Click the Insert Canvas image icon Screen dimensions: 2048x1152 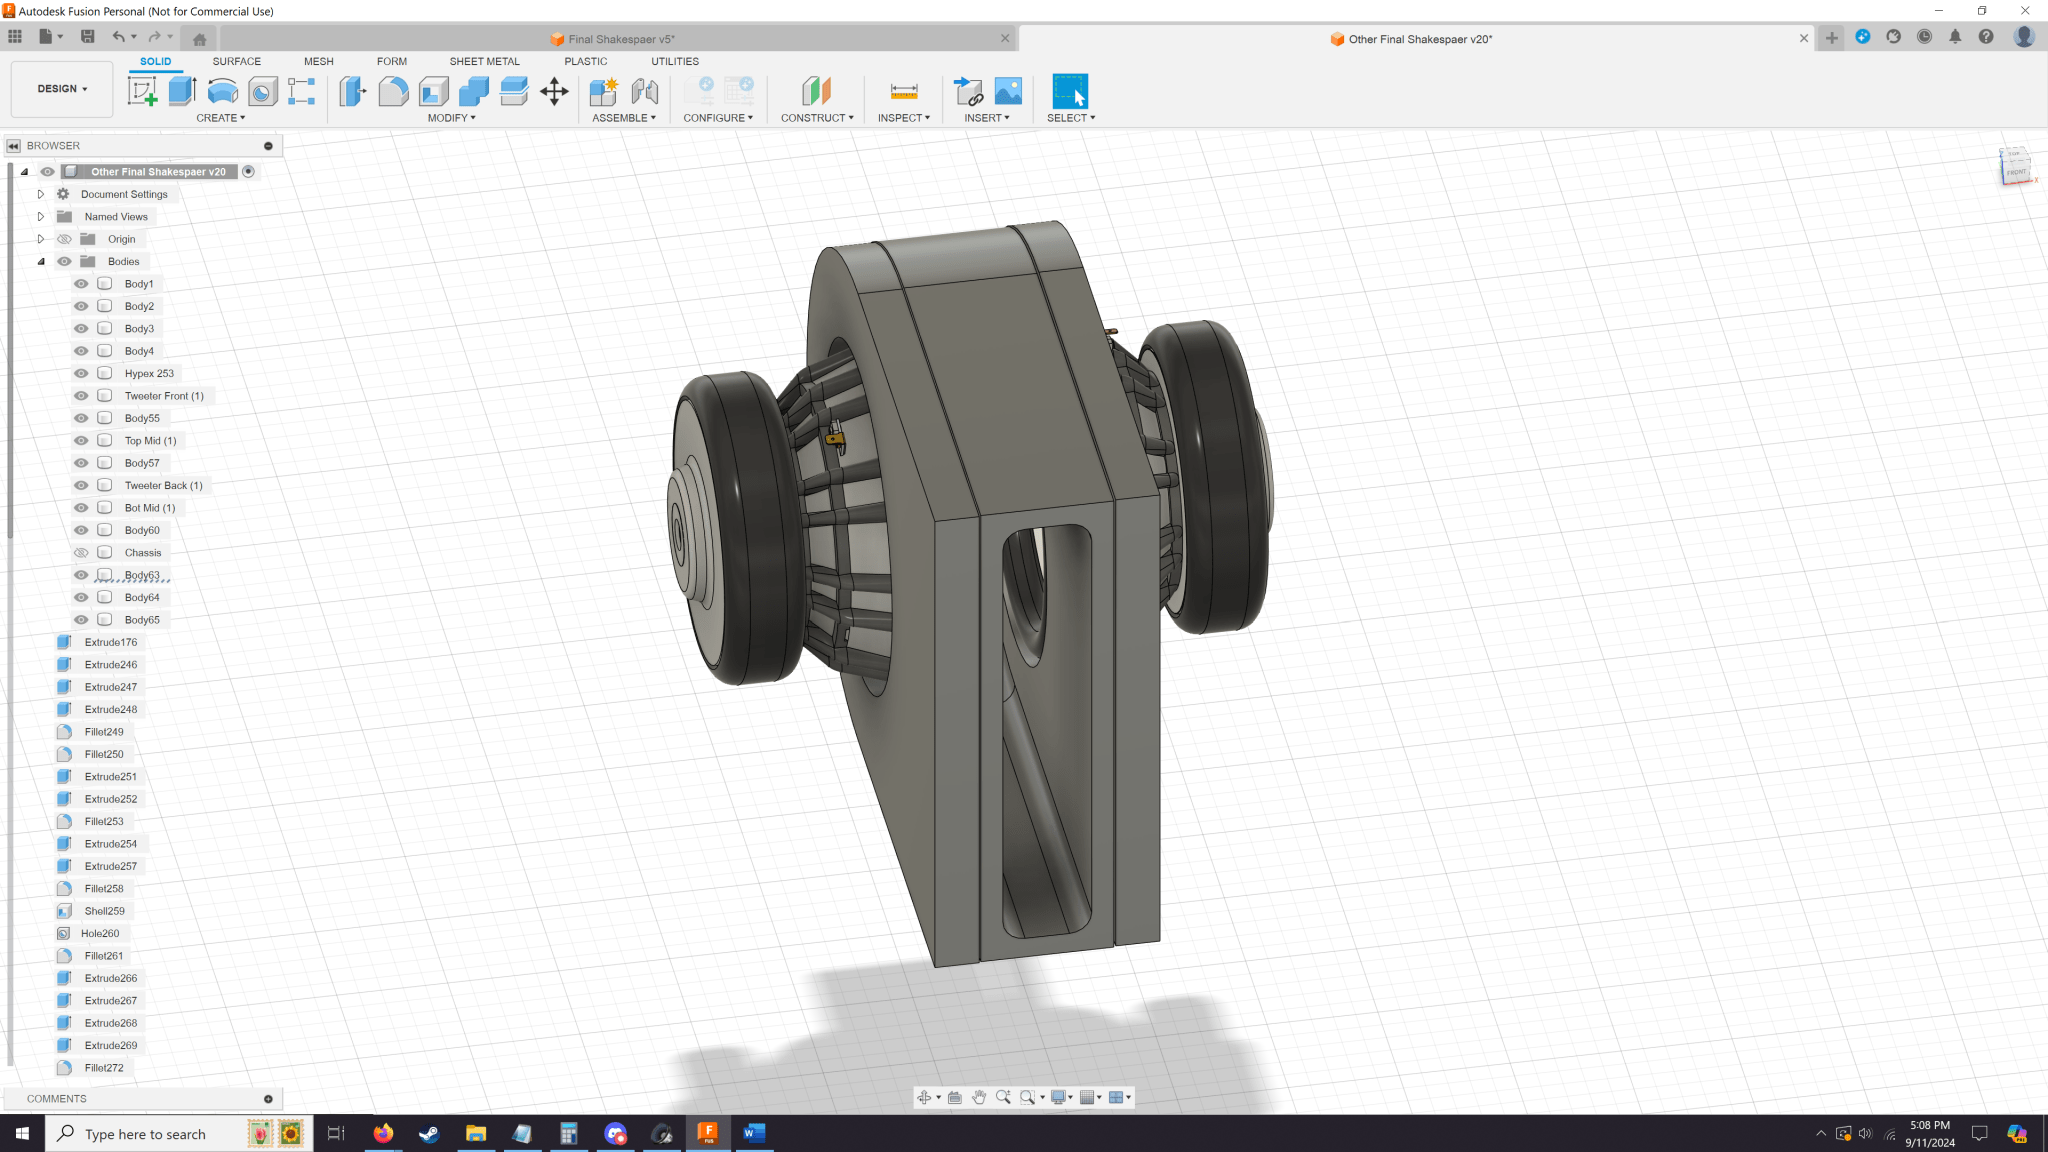1008,91
